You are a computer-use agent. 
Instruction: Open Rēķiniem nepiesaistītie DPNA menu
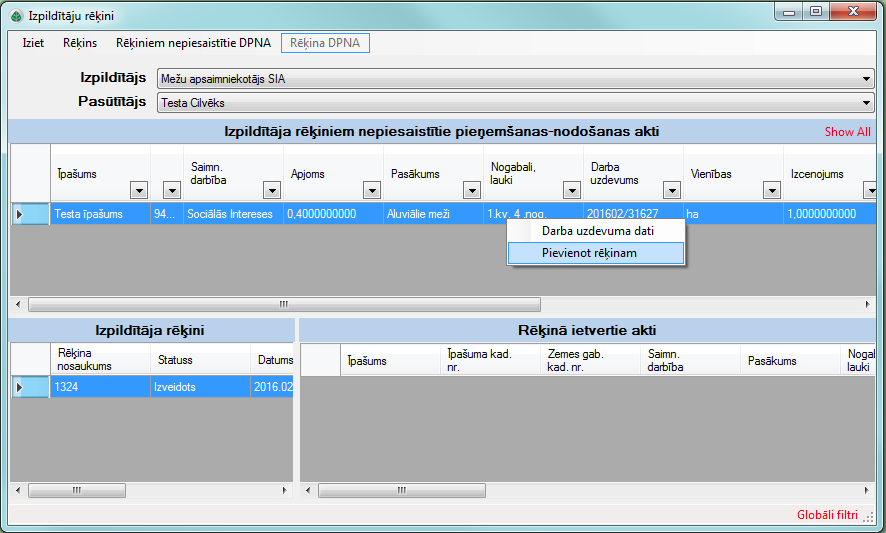193,44
